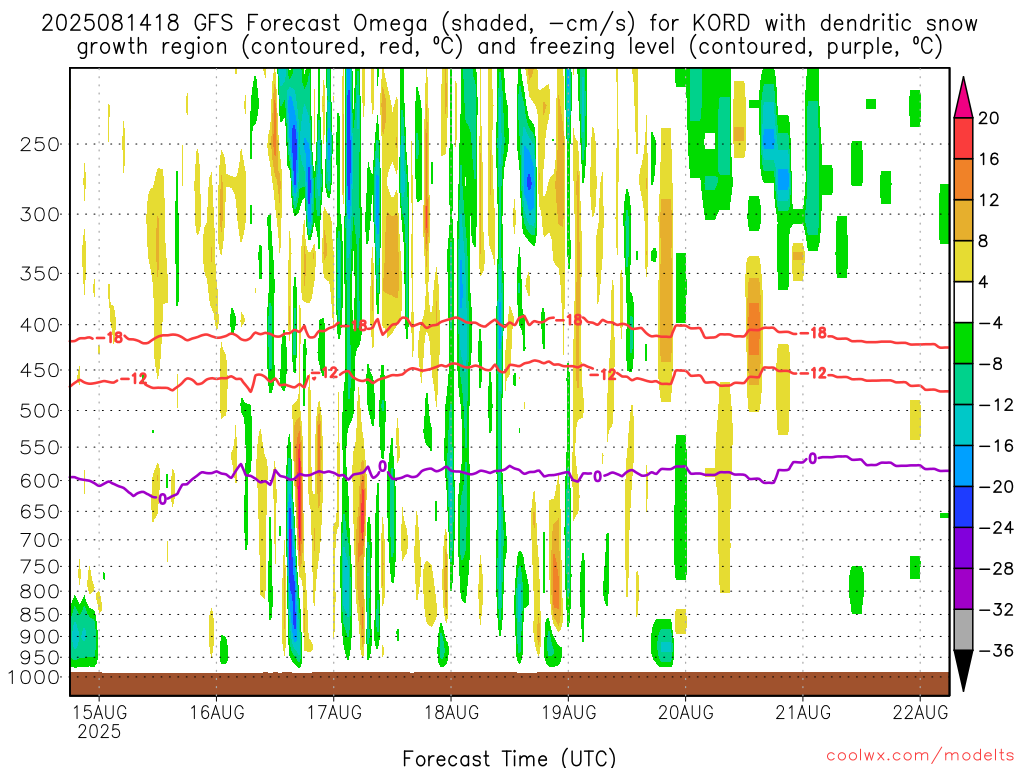Click the colorbar label -32
This screenshot has height=768, width=1024.
tap(995, 609)
